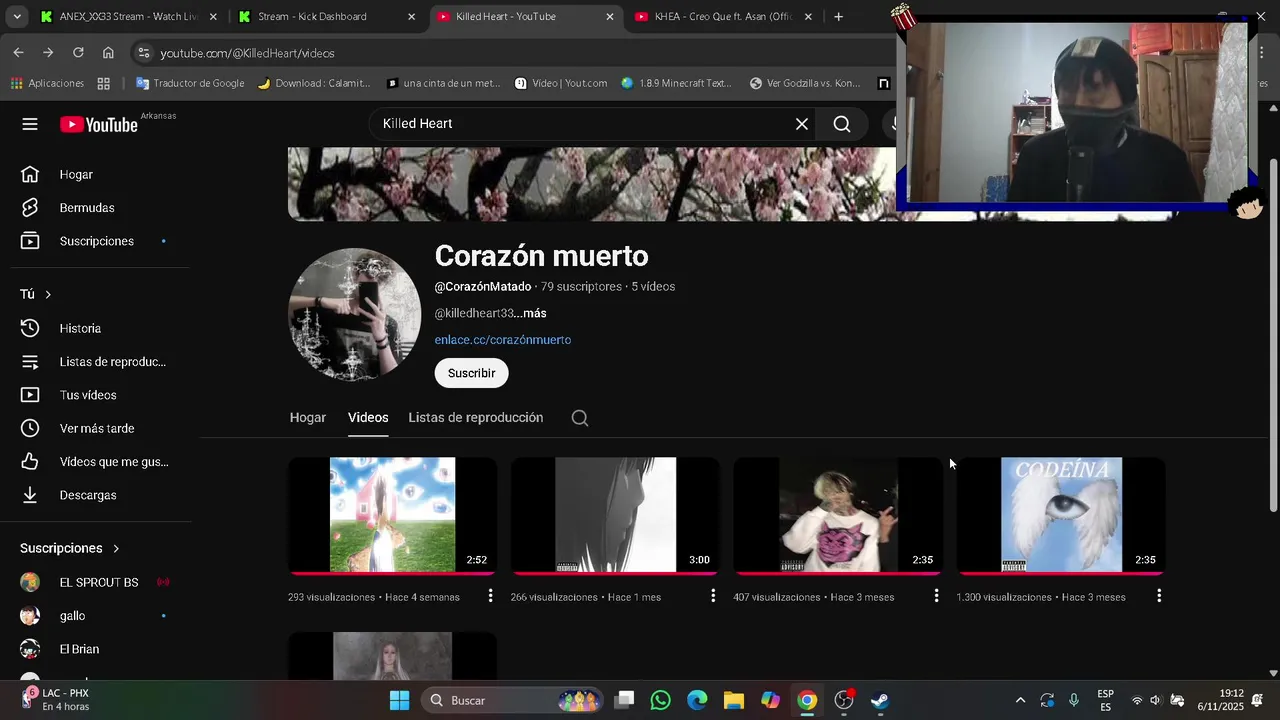This screenshot has height=720, width=1280.
Task: Click the channel profile avatar
Action: [355, 314]
